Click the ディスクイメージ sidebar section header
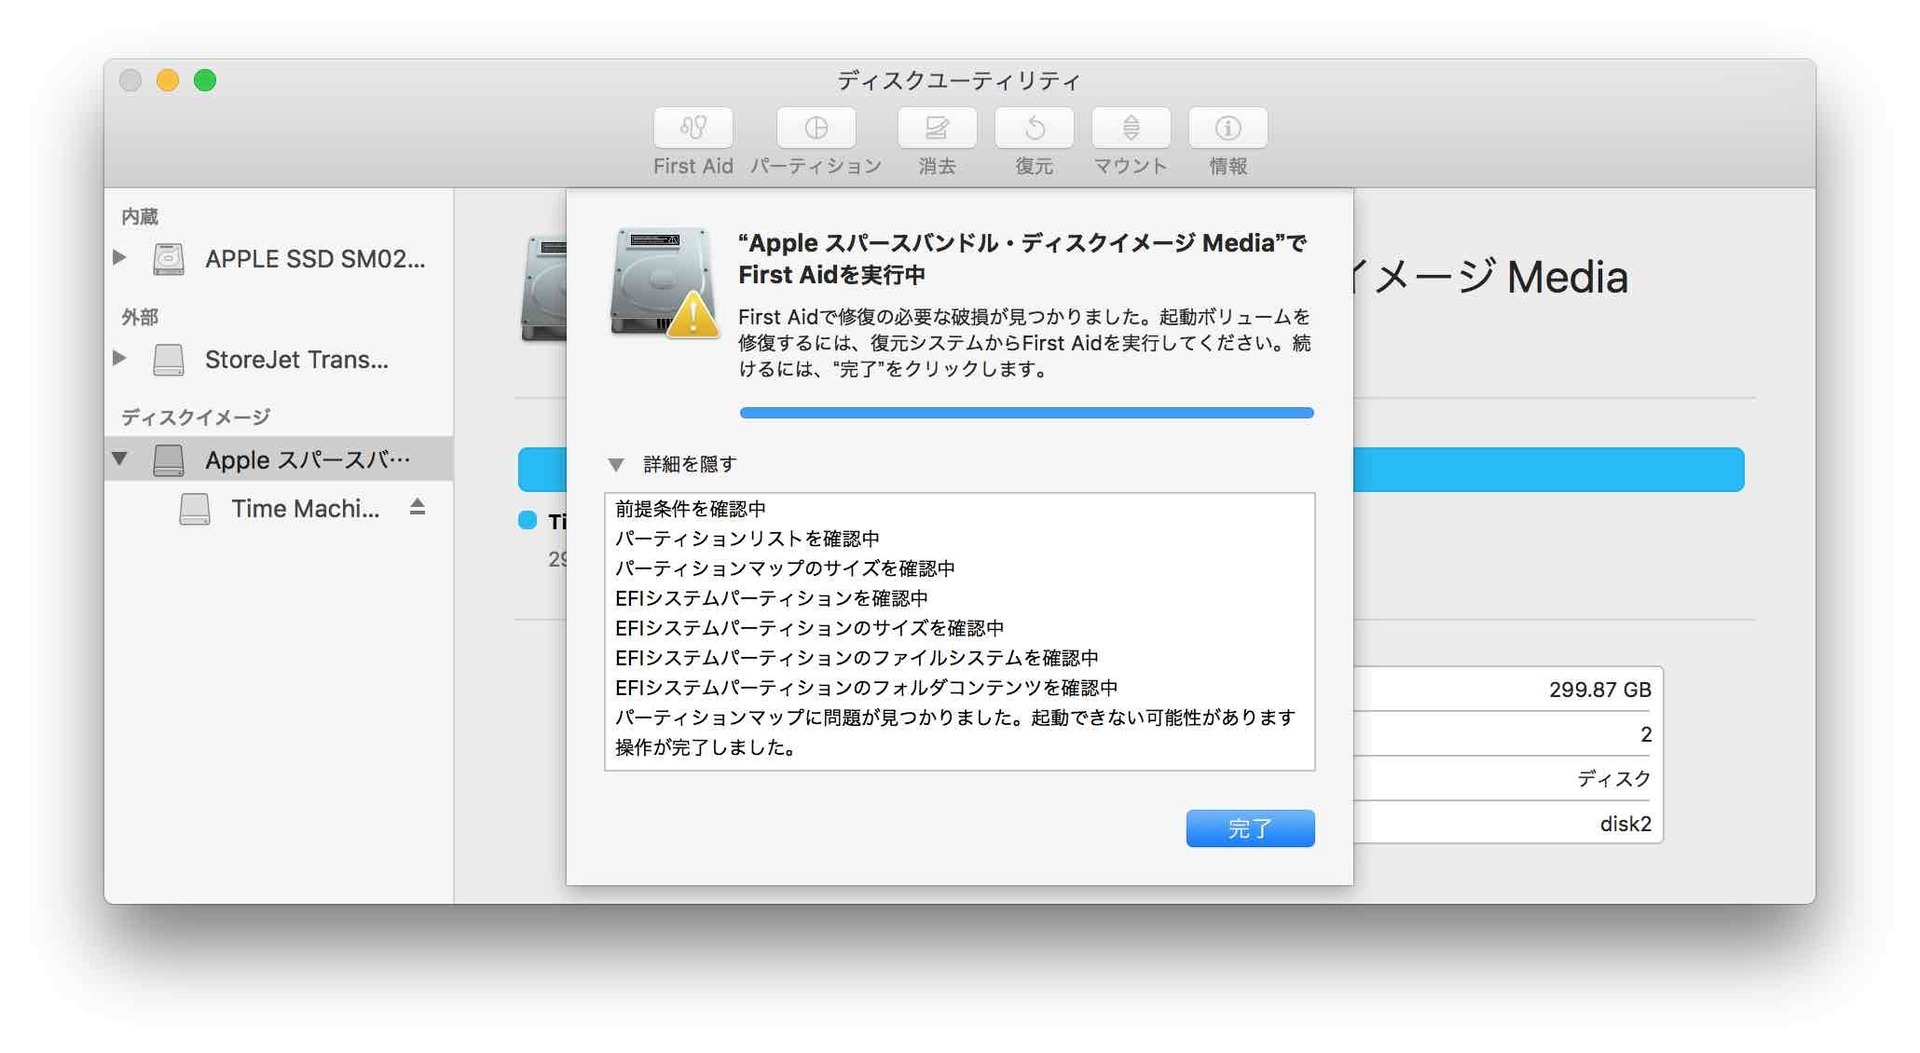The image size is (1920, 1053). (196, 416)
